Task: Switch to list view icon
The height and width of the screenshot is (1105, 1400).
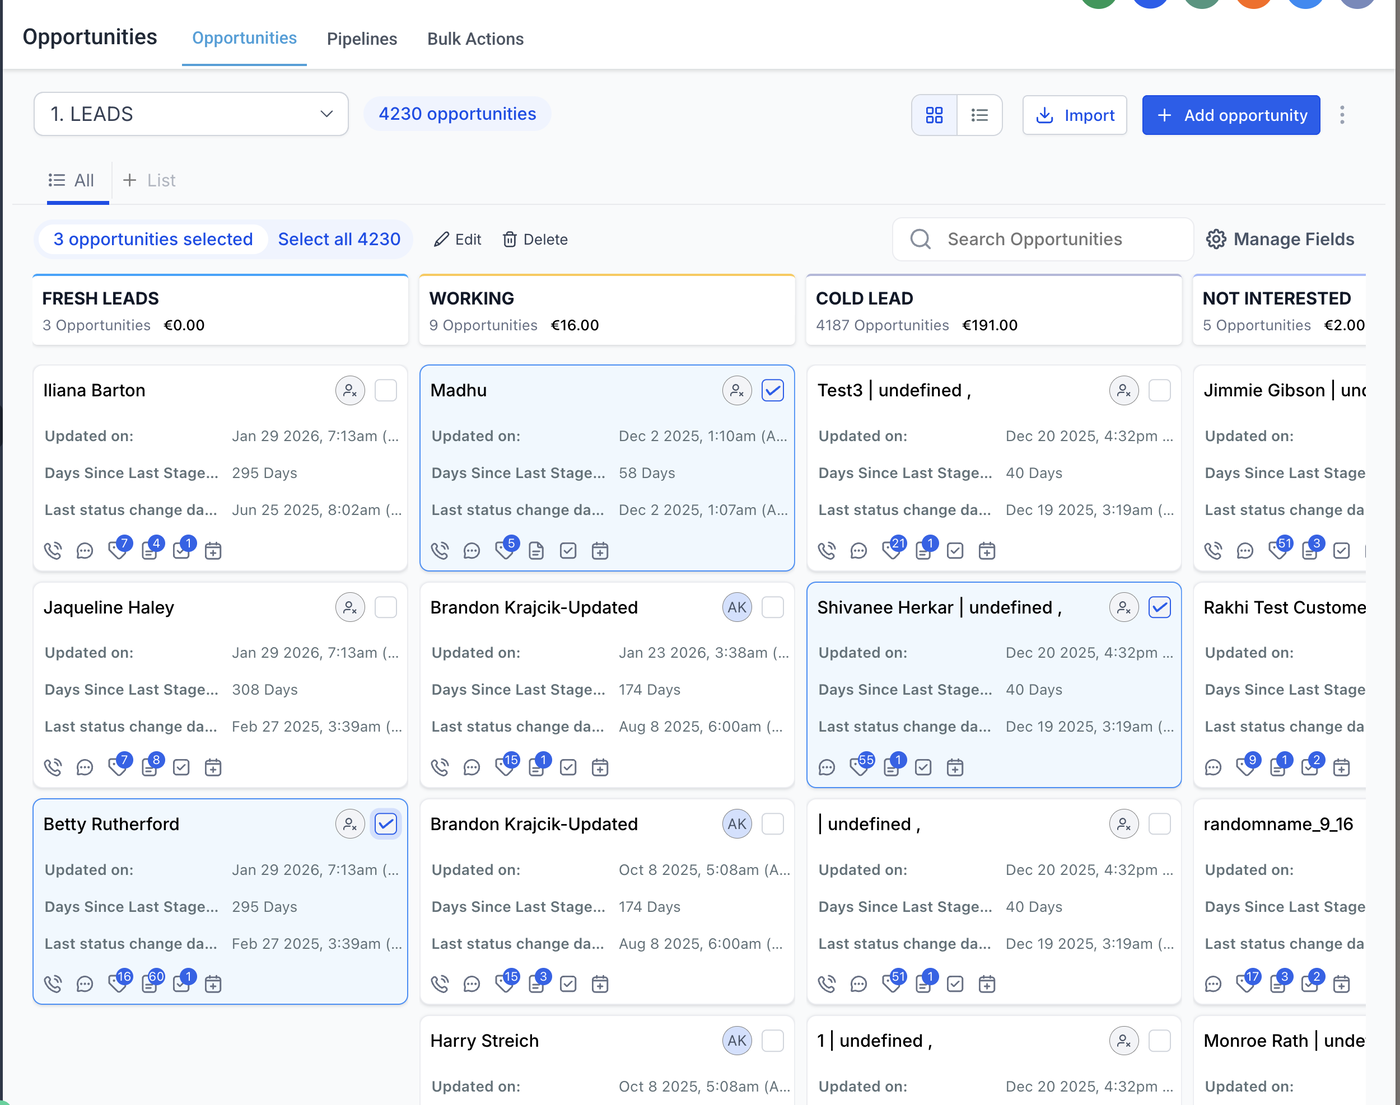Action: pyautogui.click(x=980, y=116)
